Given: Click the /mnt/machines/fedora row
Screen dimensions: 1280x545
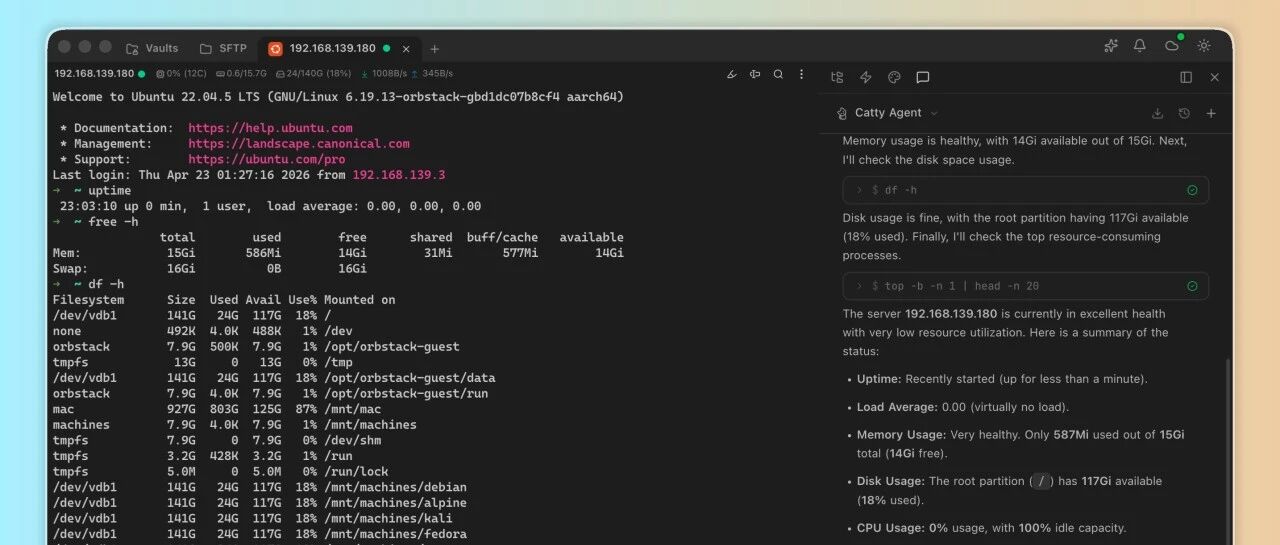Looking at the screenshot, I should point(260,534).
